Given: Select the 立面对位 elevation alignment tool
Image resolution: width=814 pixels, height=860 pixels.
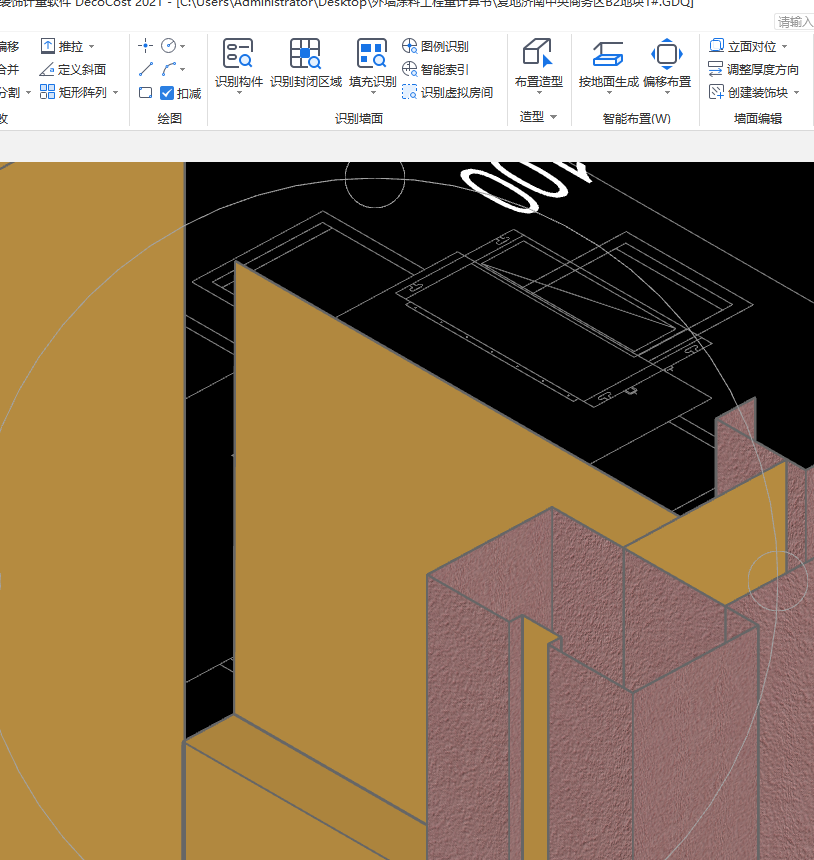Looking at the screenshot, I should (x=743, y=47).
